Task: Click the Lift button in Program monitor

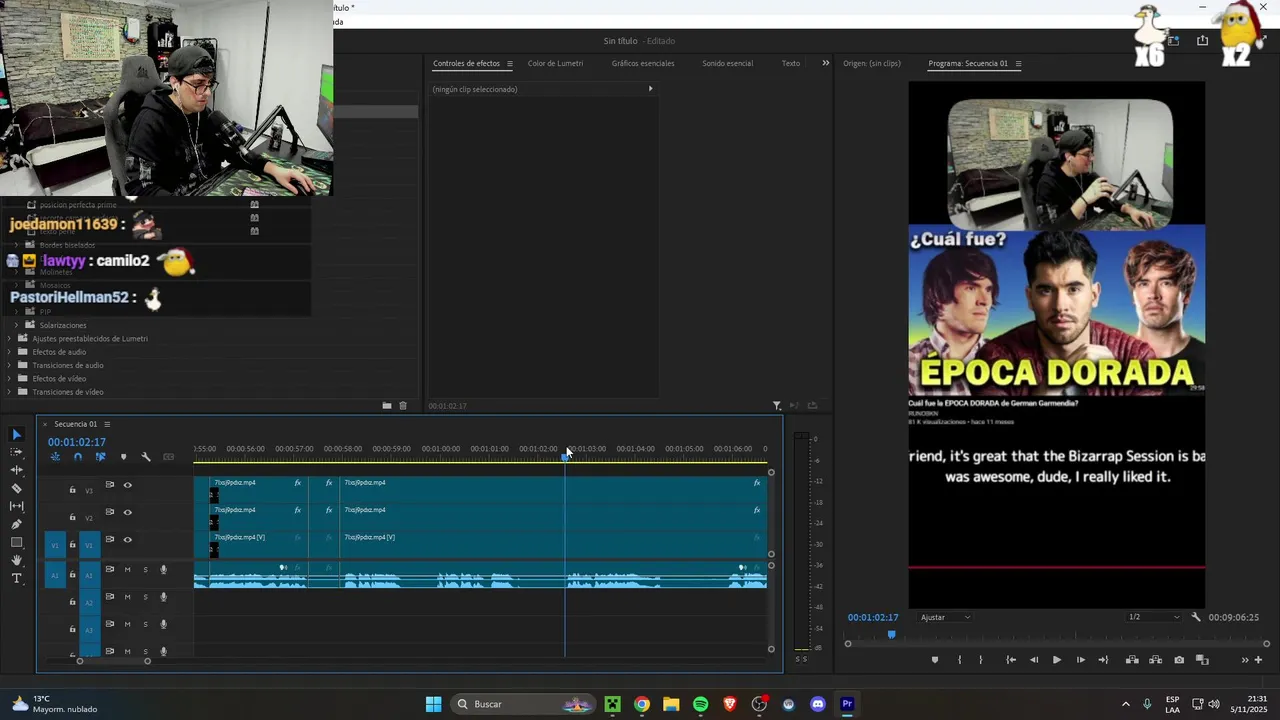Action: 1132,660
